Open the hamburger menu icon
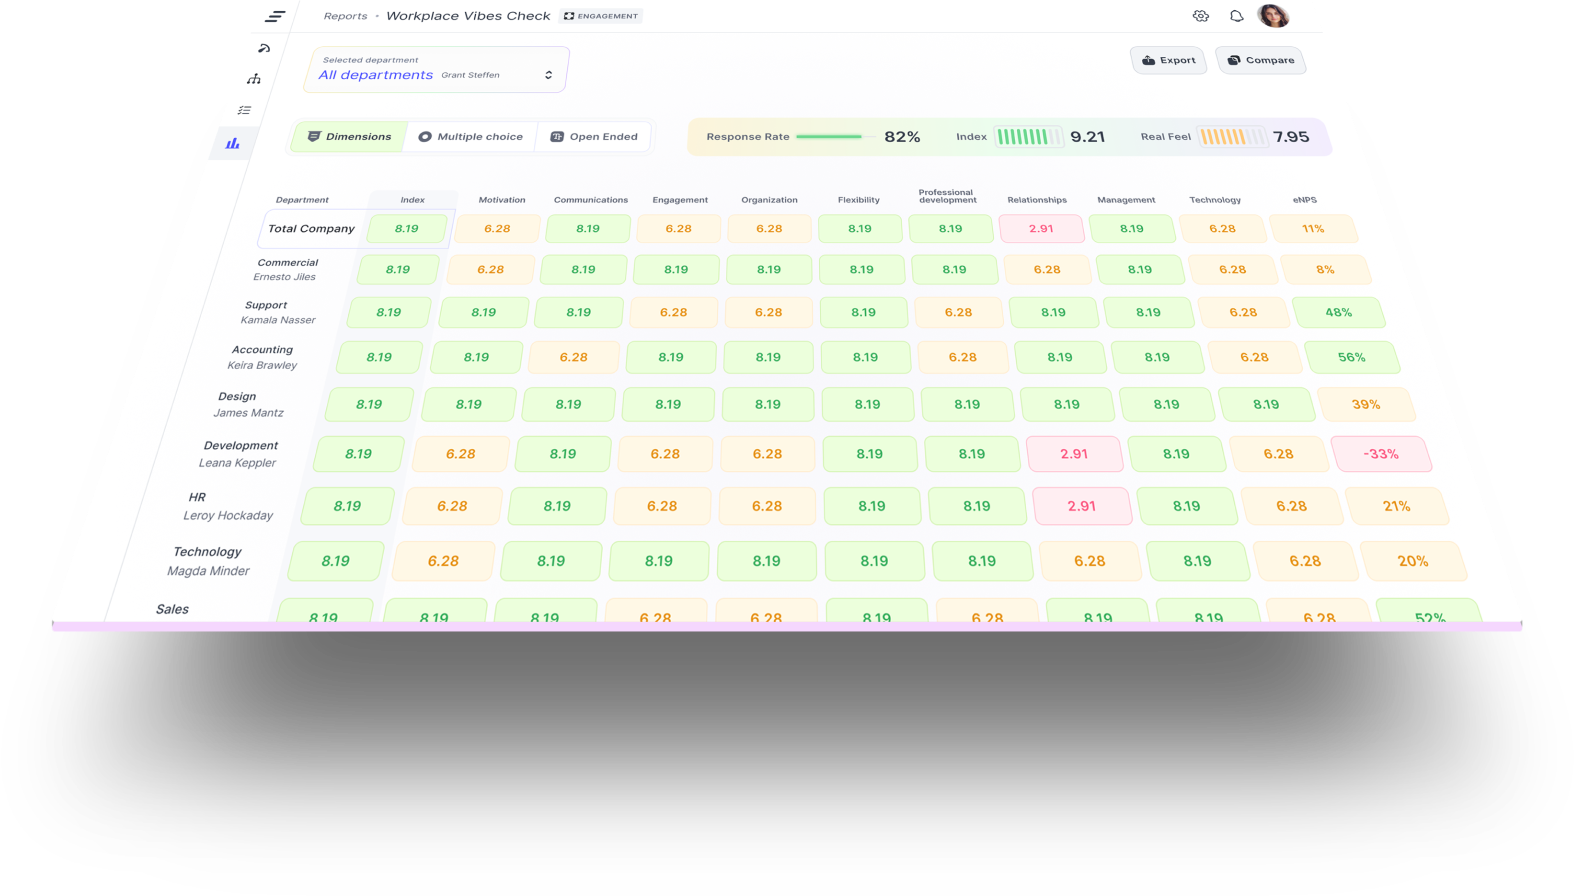The width and height of the screenshot is (1574, 896). tap(275, 16)
